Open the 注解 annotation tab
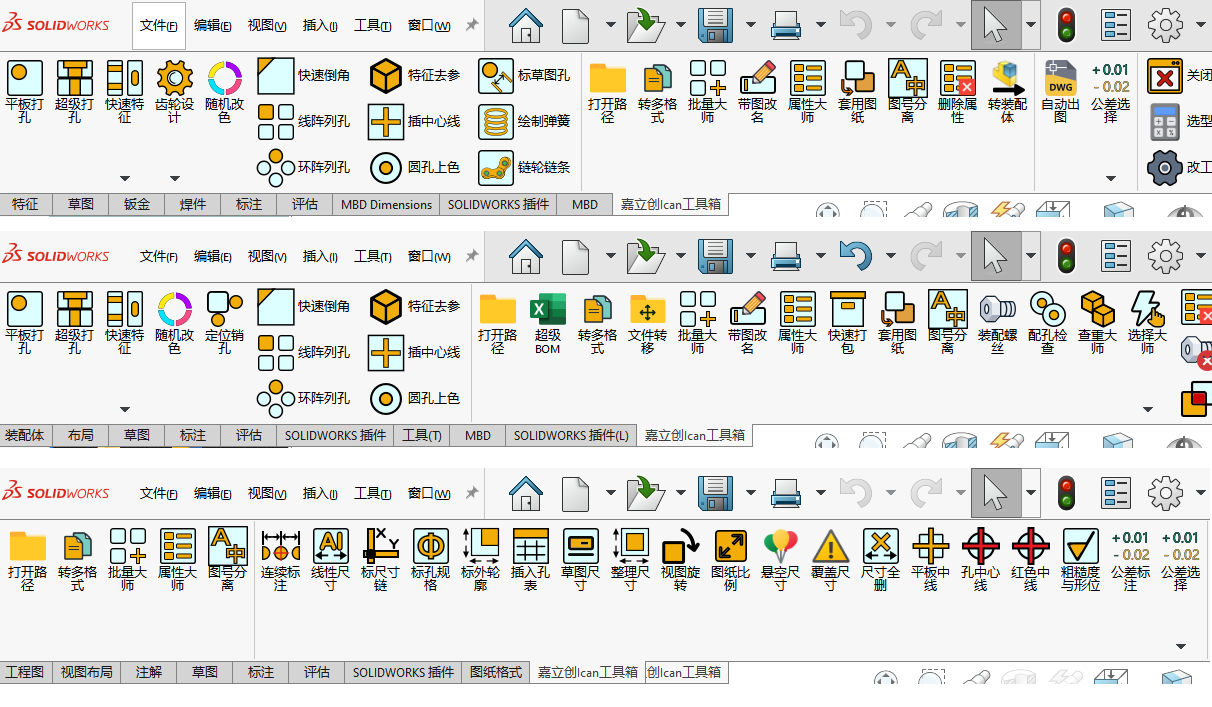The image size is (1212, 707). 149,672
